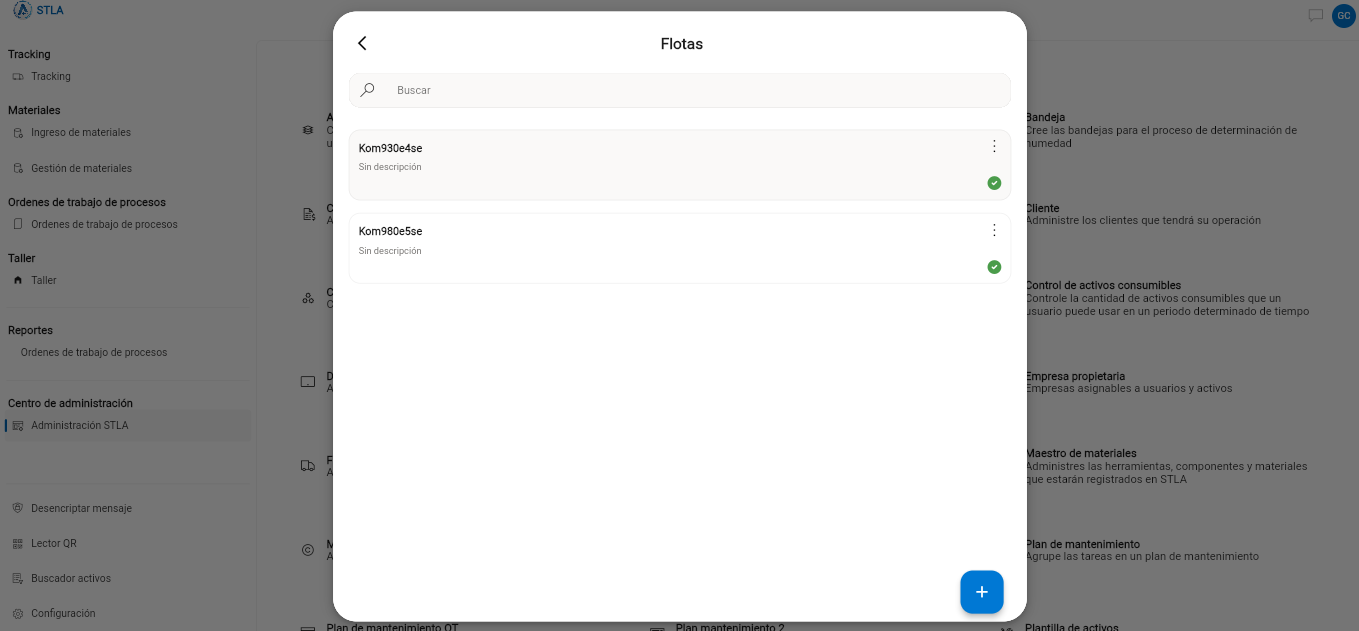1359x631 pixels.
Task: Open Lector QR tool
Action: 54,543
